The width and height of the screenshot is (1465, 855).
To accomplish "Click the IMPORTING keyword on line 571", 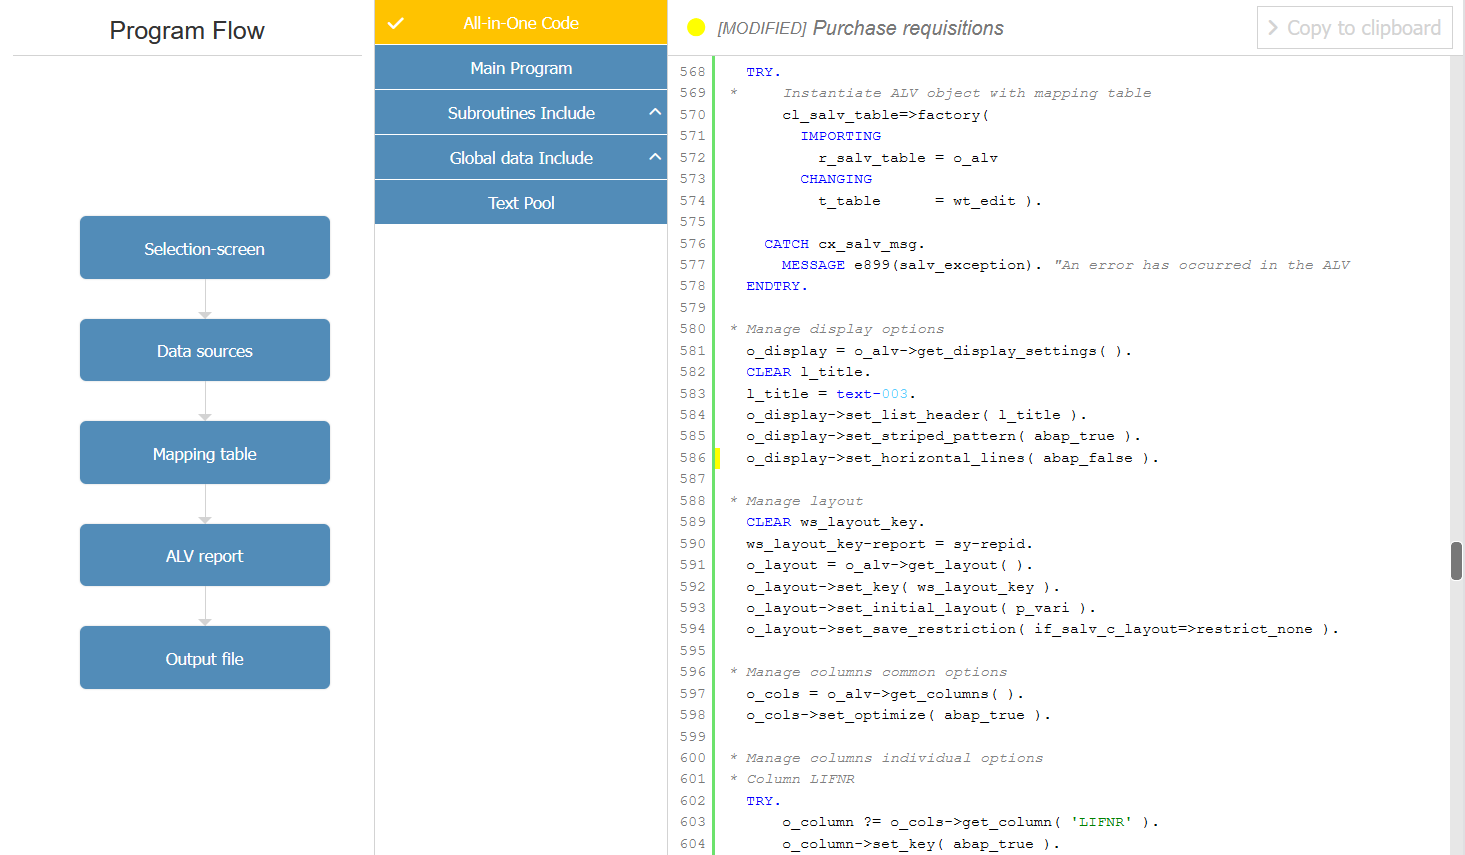I will point(841,136).
